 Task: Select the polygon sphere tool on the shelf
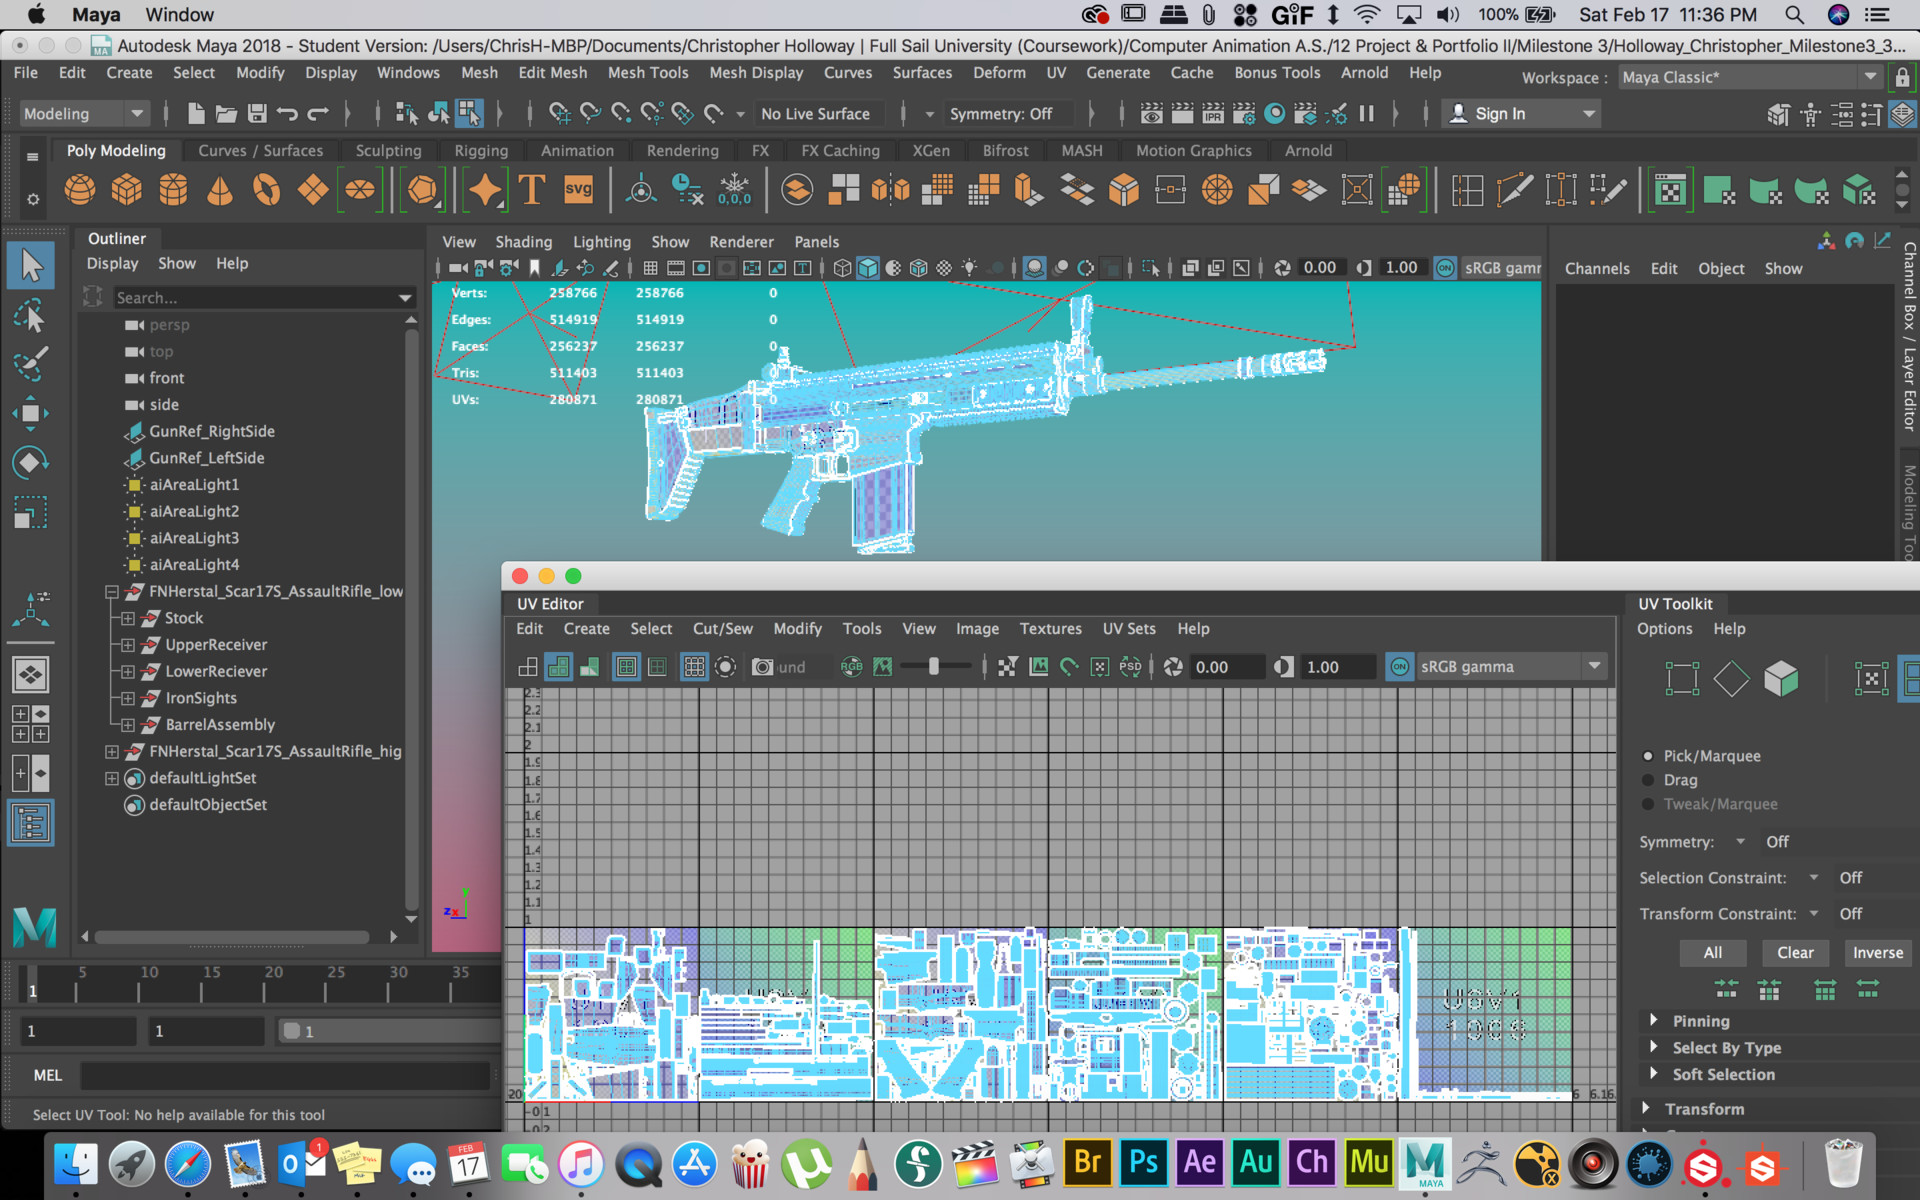click(x=80, y=189)
